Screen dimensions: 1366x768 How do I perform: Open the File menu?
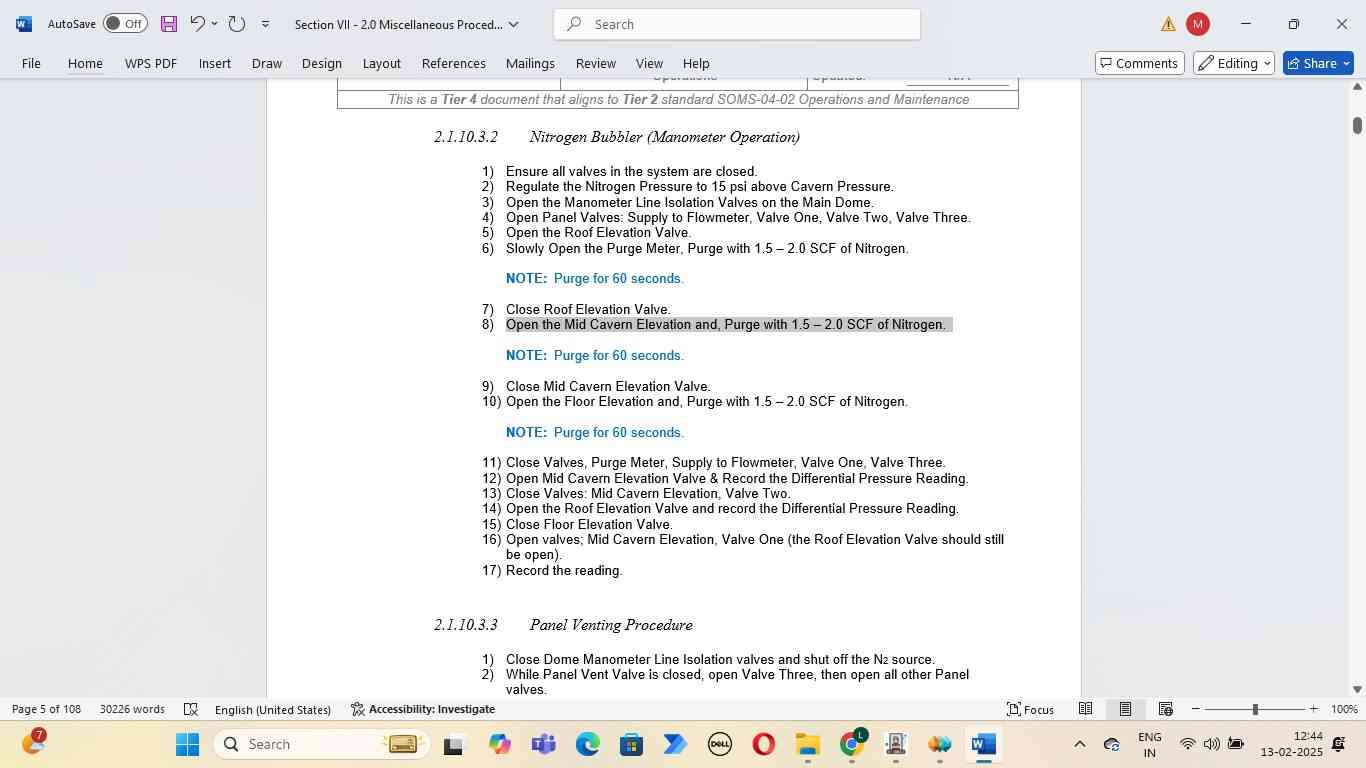(x=31, y=63)
